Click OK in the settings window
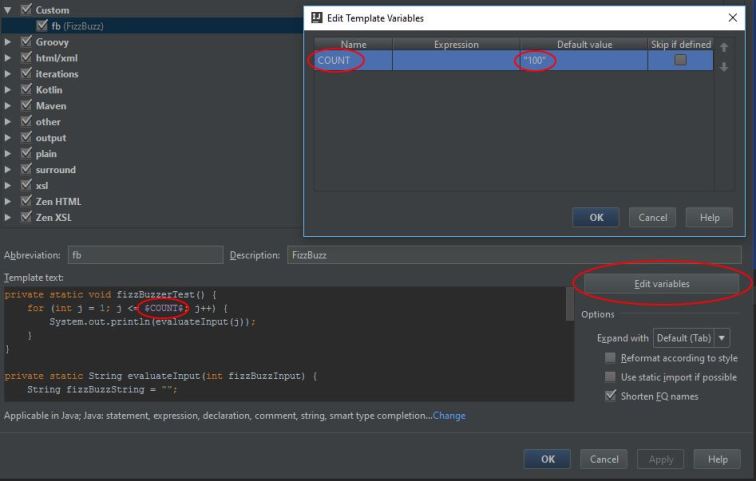756x481 pixels. point(547,459)
